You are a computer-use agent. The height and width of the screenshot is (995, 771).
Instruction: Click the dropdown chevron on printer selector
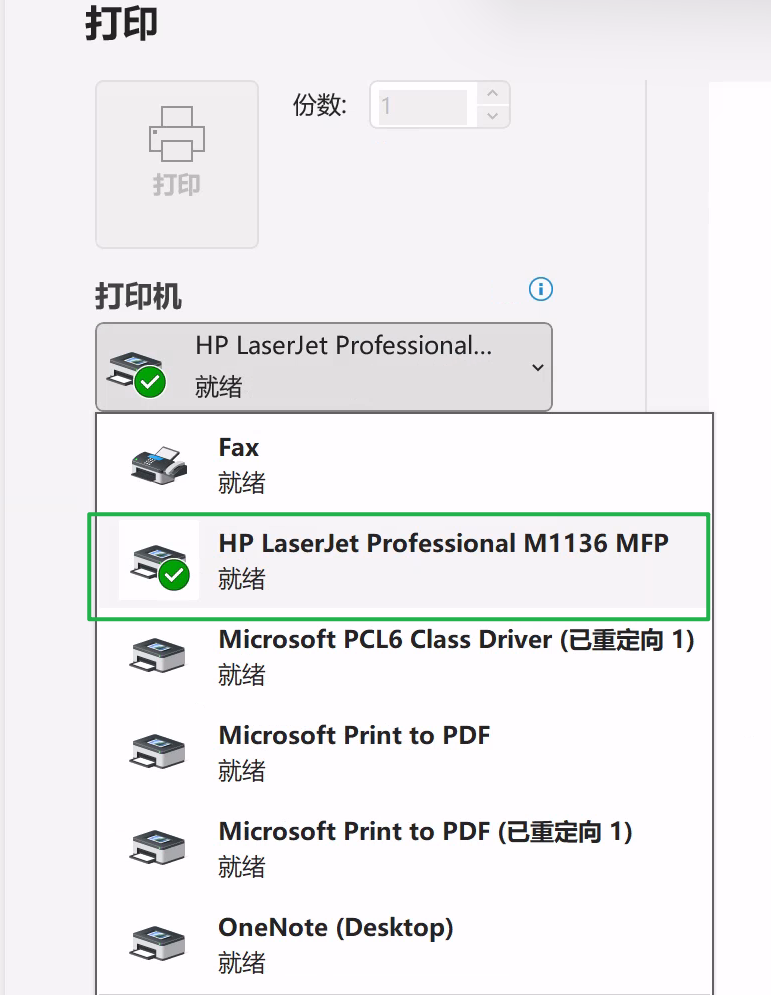(x=537, y=368)
